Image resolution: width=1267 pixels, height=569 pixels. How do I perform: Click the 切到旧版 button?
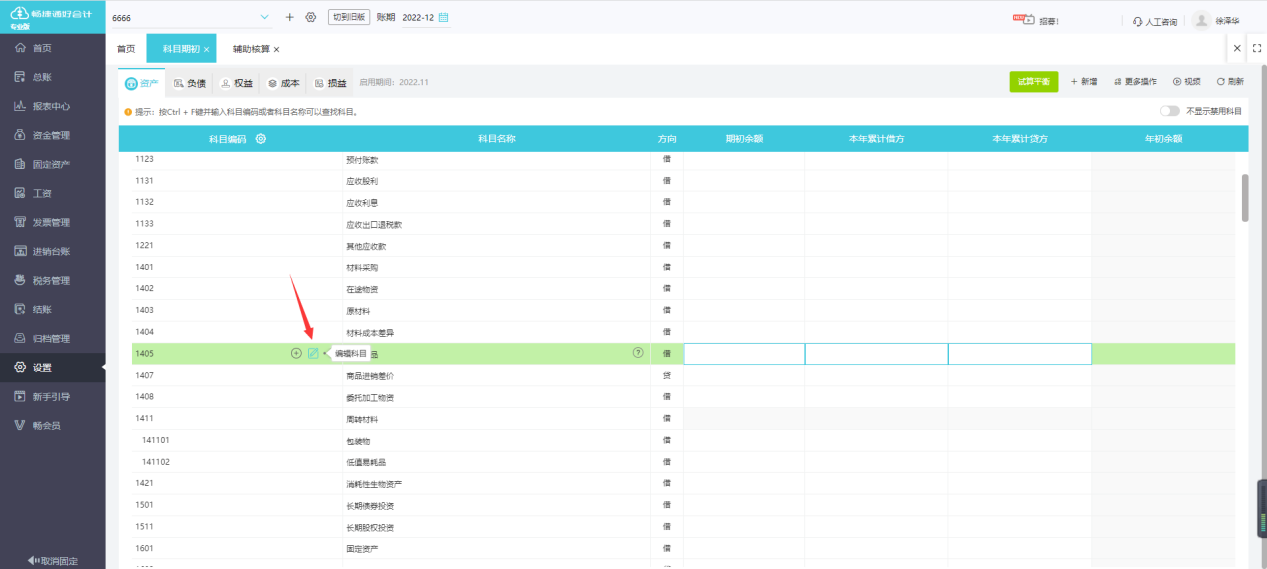point(349,18)
